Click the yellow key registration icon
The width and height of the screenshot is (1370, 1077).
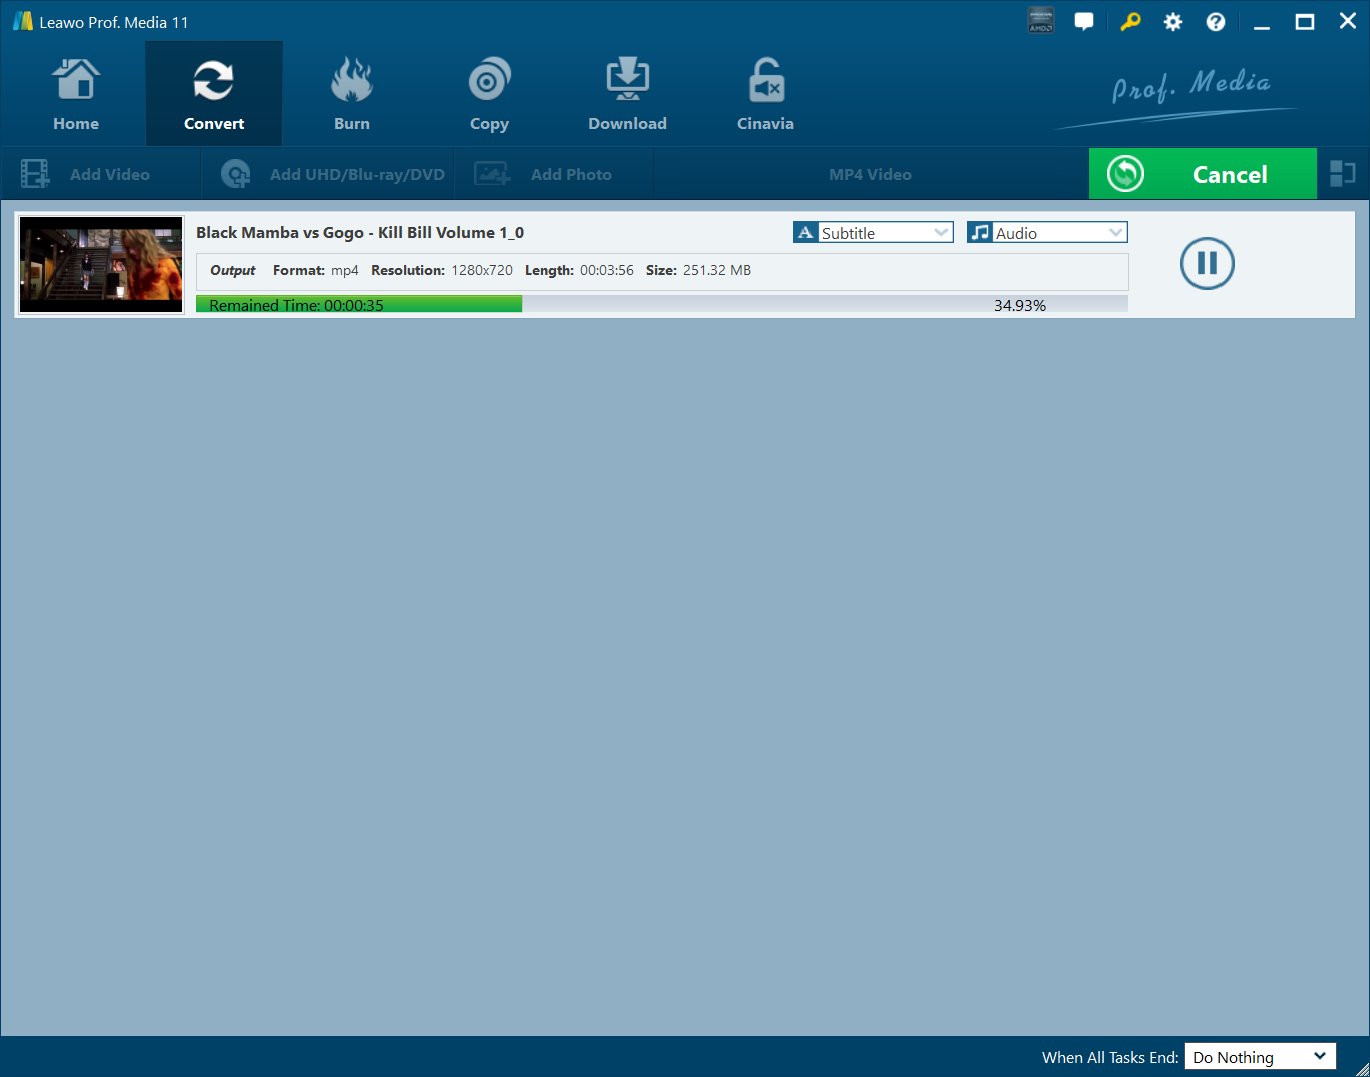pos(1130,22)
